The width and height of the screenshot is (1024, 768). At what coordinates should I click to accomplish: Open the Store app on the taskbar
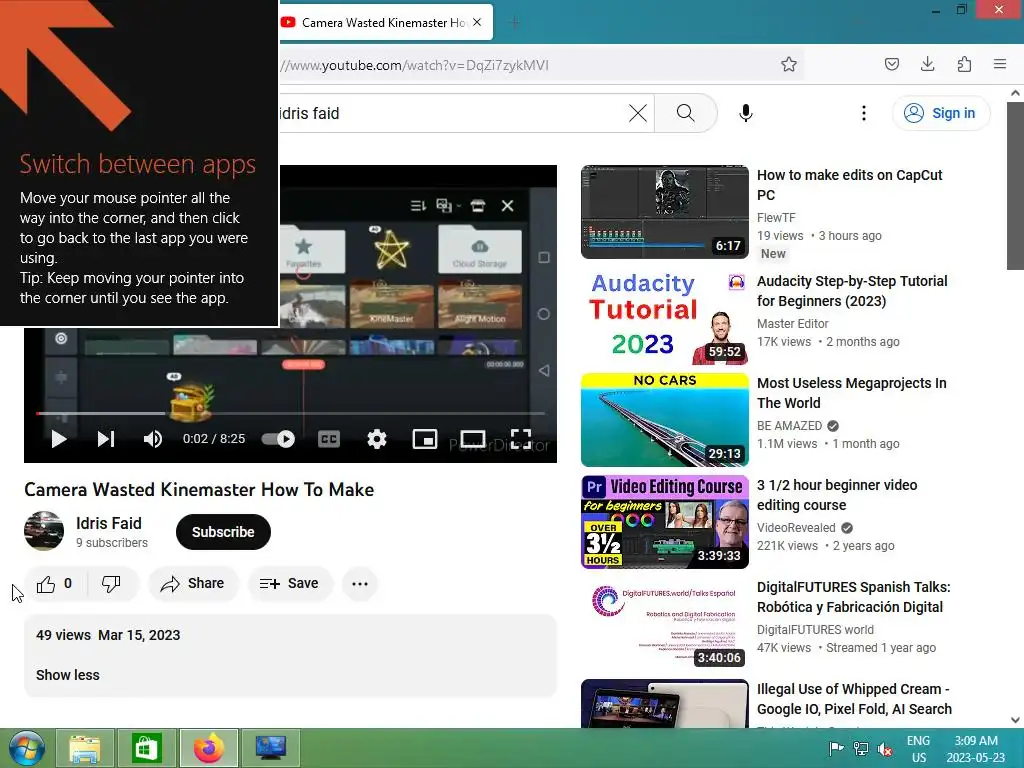(x=146, y=748)
